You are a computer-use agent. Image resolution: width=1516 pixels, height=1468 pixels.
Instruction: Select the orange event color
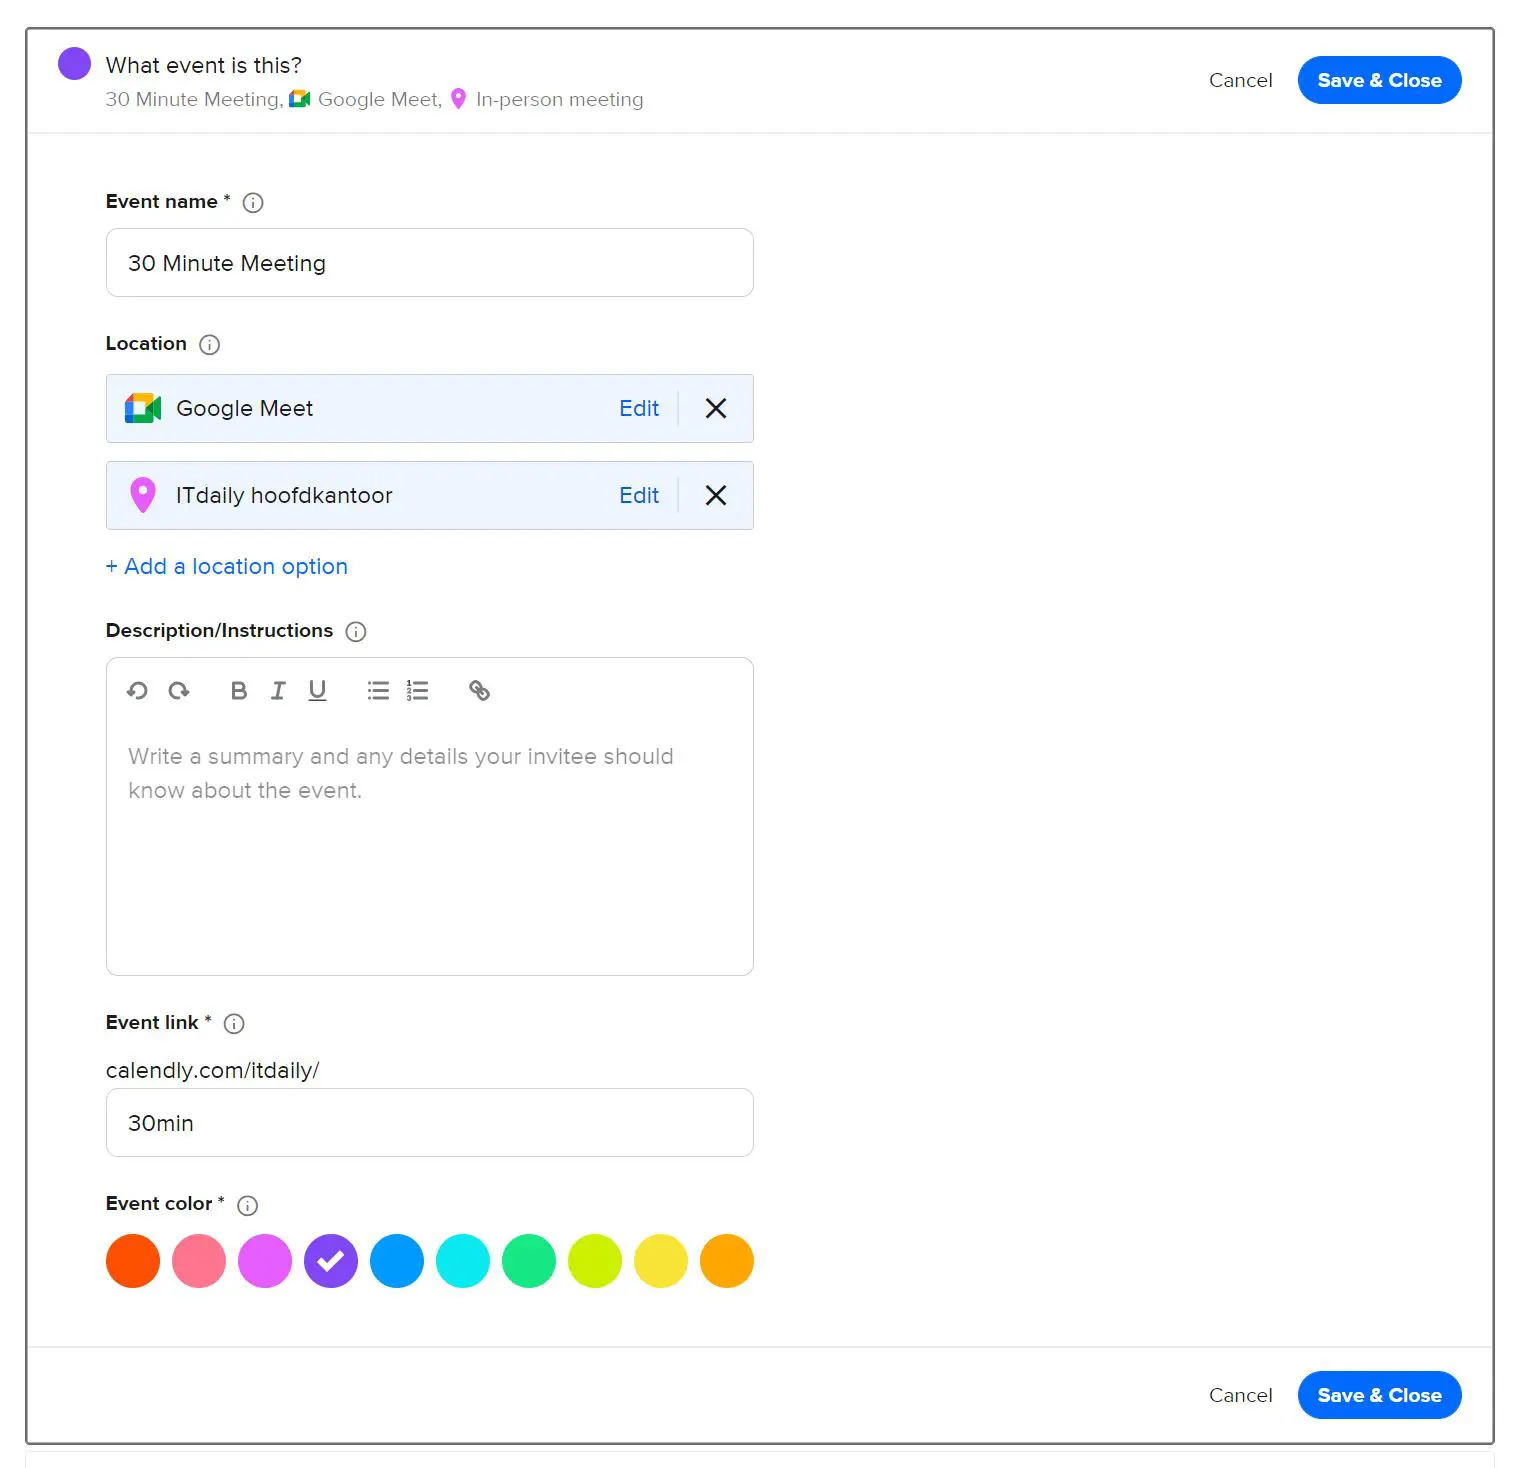pos(727,1261)
